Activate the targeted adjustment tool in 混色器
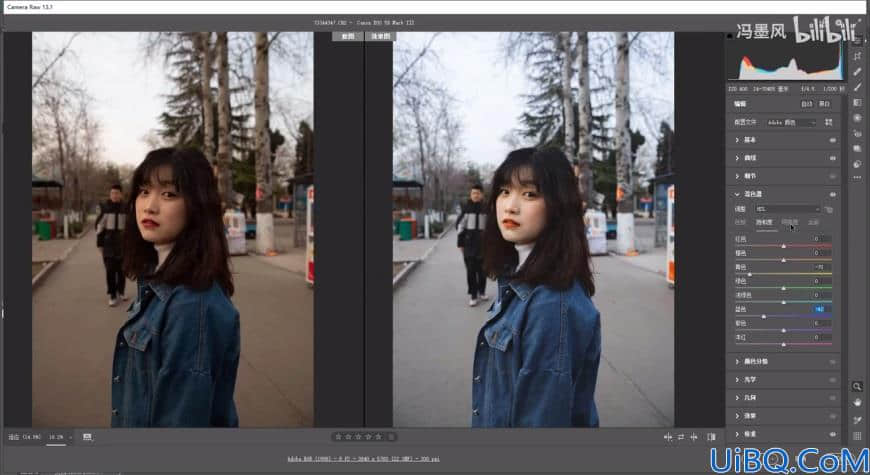This screenshot has width=870, height=475. [x=828, y=209]
